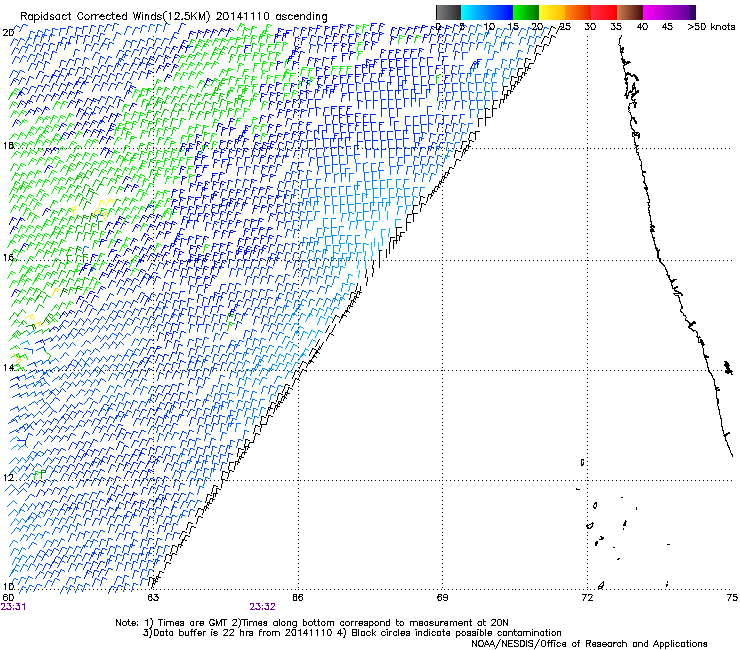The height and width of the screenshot is (650, 740).
Task: Click the longitude label '75'
Action: point(732,598)
